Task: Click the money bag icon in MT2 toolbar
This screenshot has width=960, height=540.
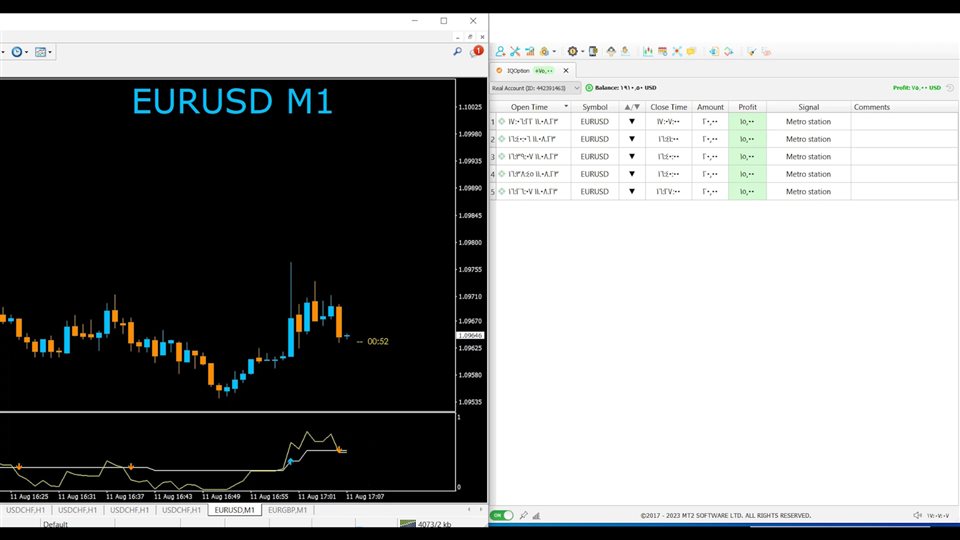Action: (544, 51)
